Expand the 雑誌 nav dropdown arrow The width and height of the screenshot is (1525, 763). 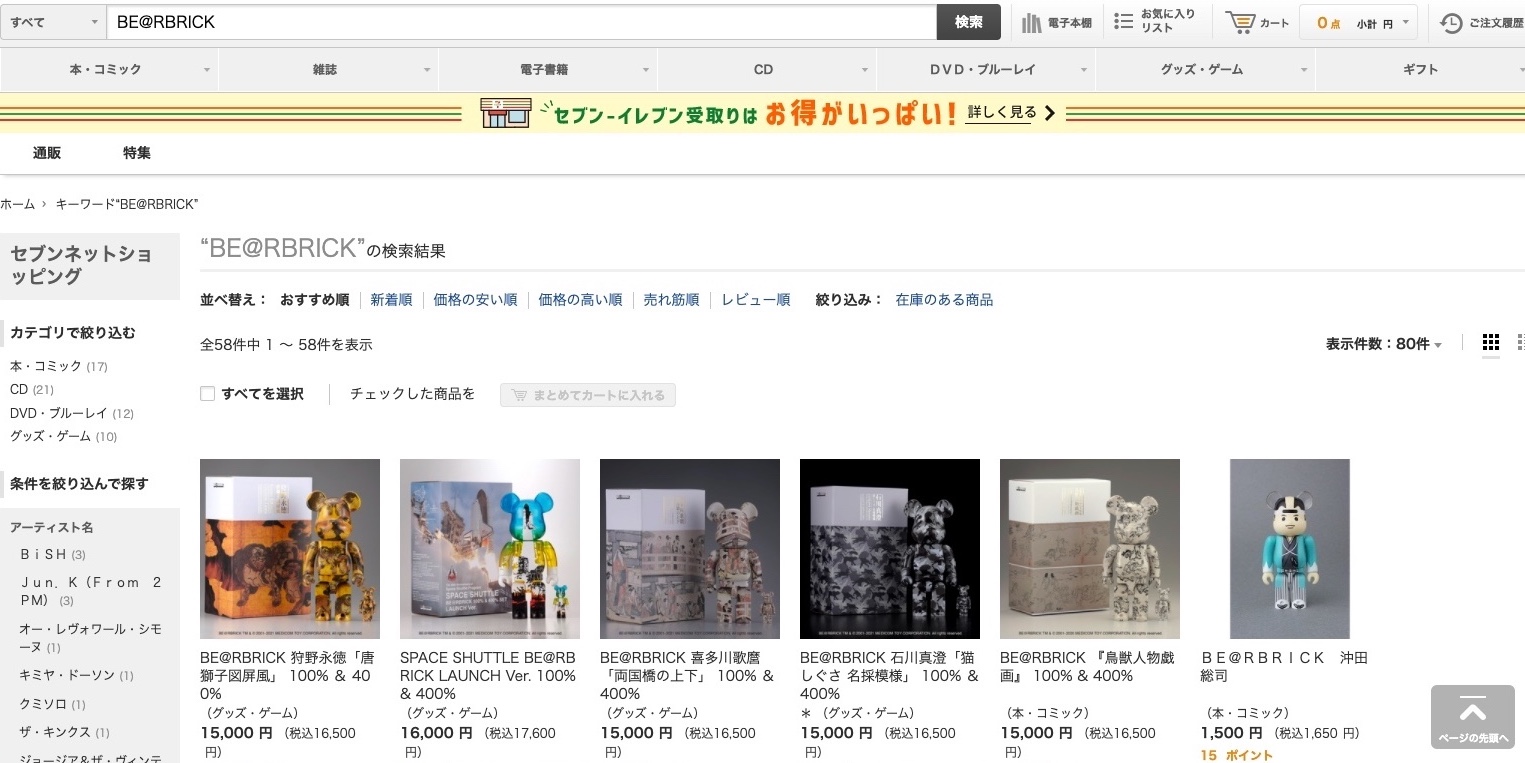pos(427,70)
